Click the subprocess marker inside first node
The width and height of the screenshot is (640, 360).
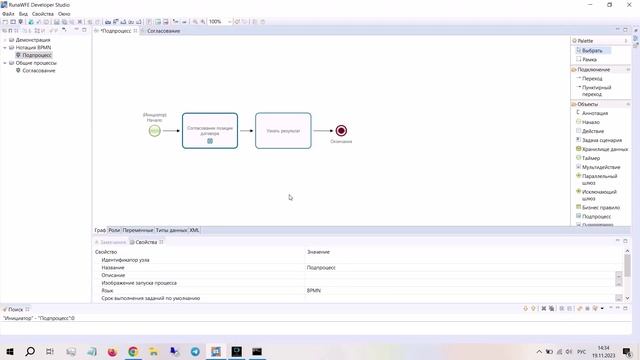(210, 141)
